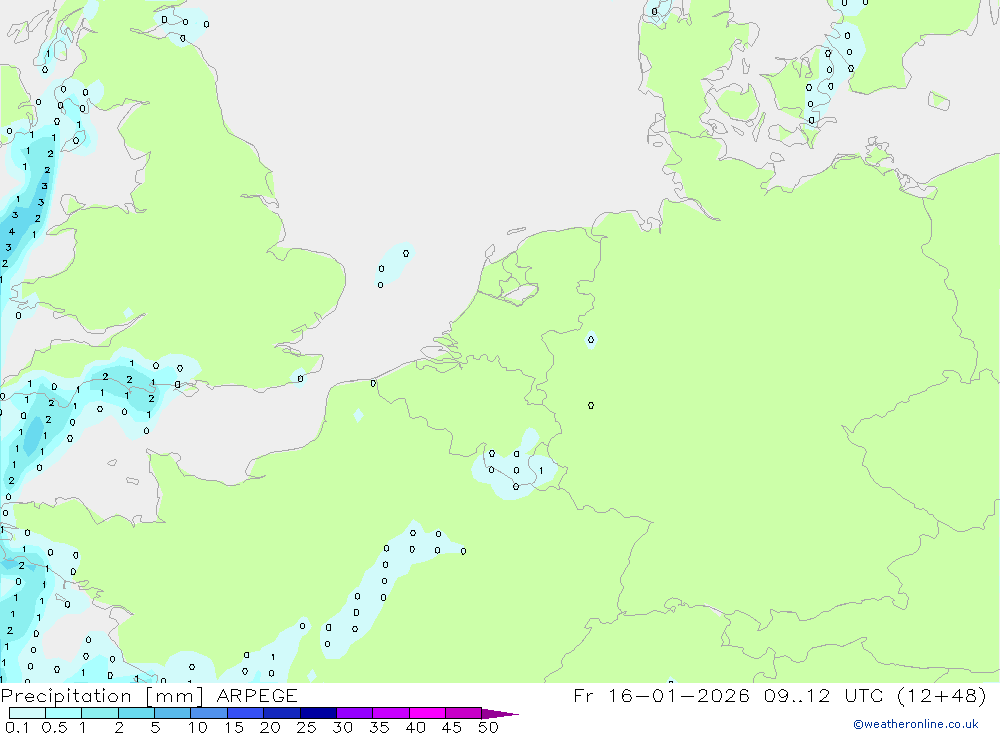The image size is (1000, 733).
Task: Select the 40–45 mm magenta legend swatch
Action: pyautogui.click(x=427, y=713)
